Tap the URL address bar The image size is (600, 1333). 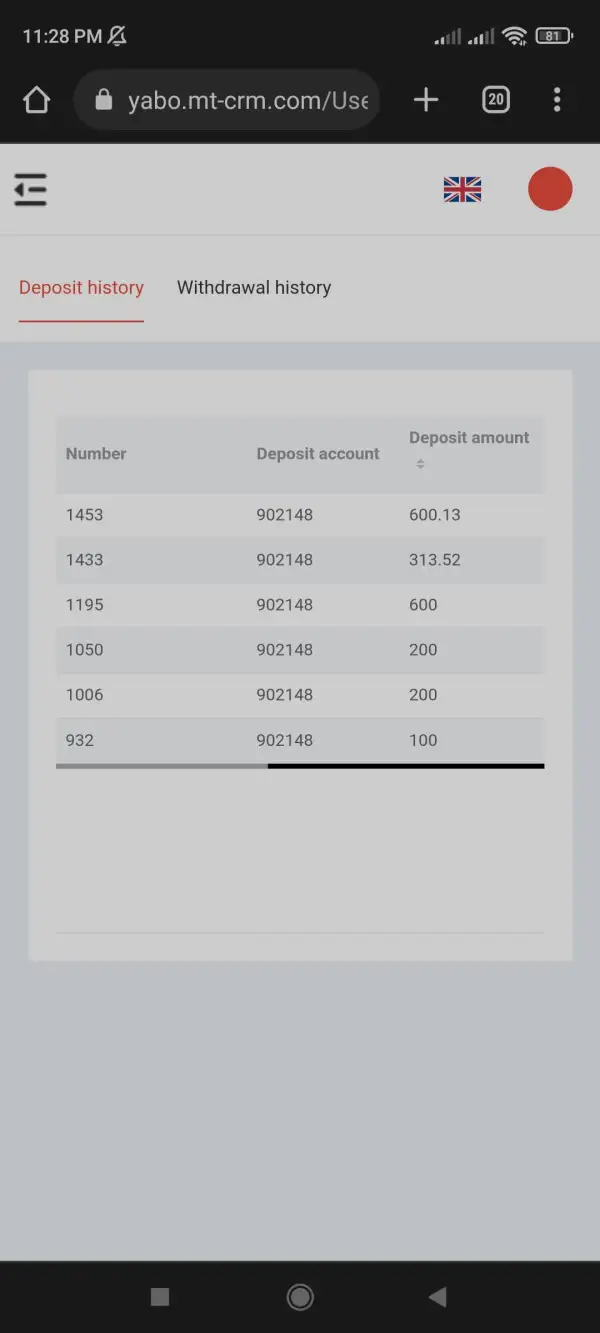[x=247, y=100]
